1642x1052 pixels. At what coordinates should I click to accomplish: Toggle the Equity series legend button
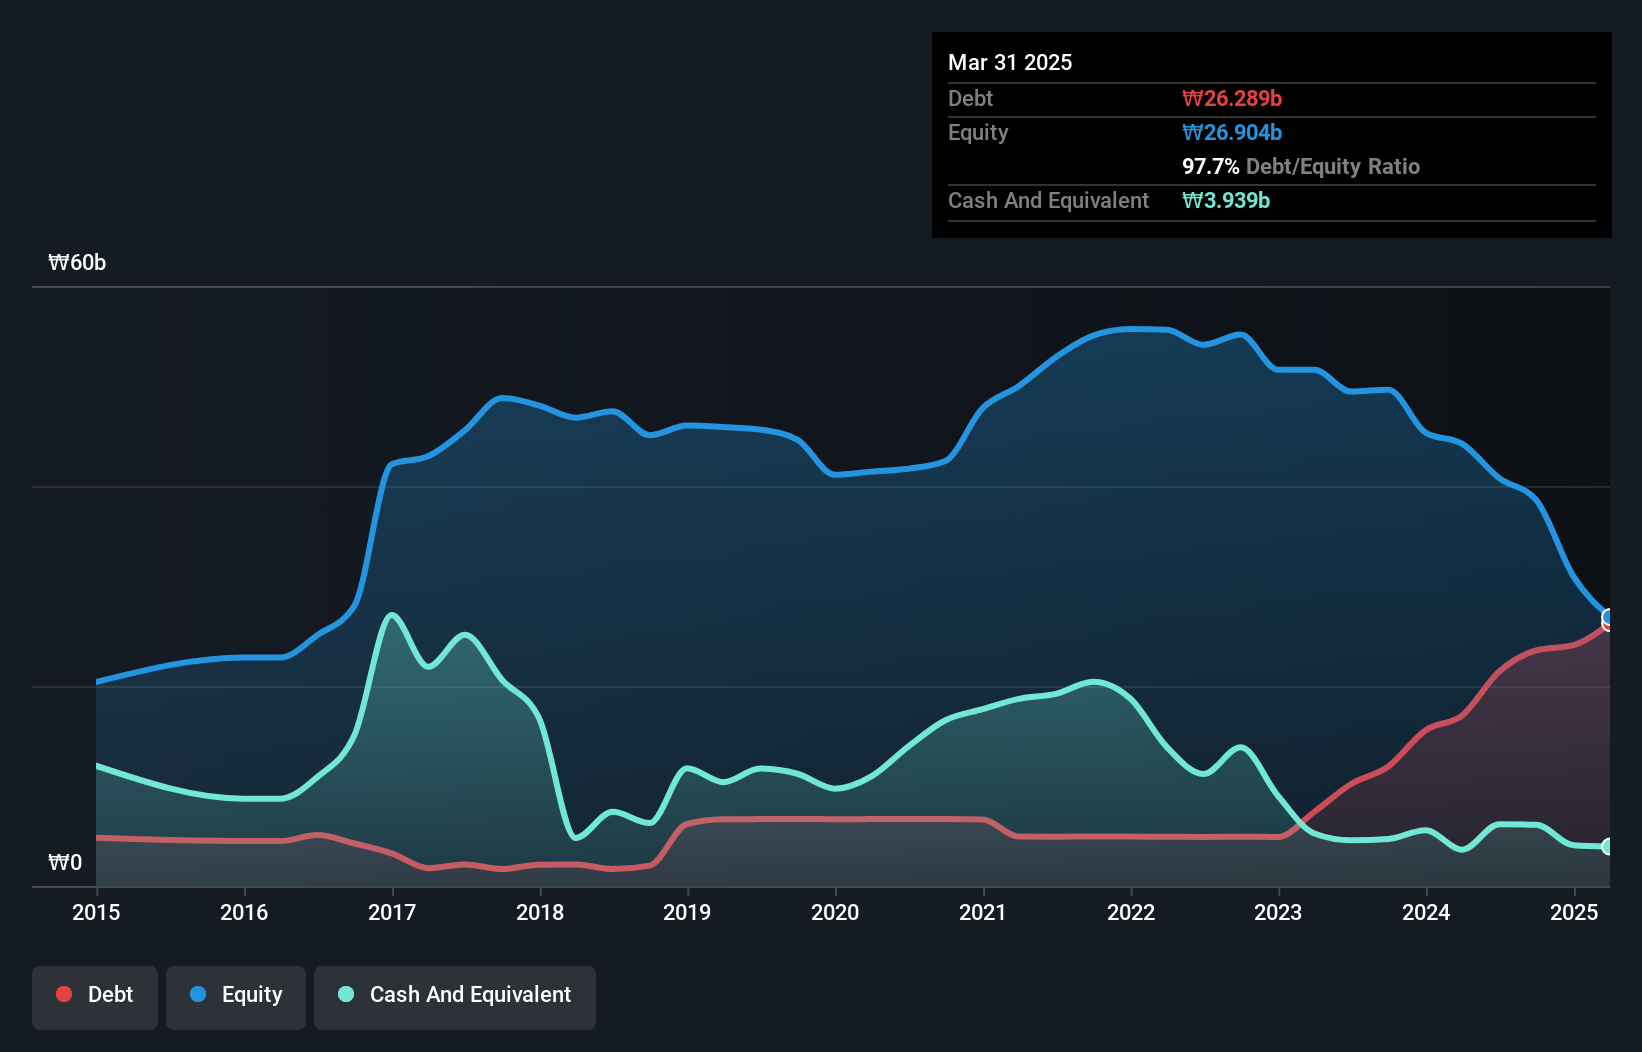(236, 996)
